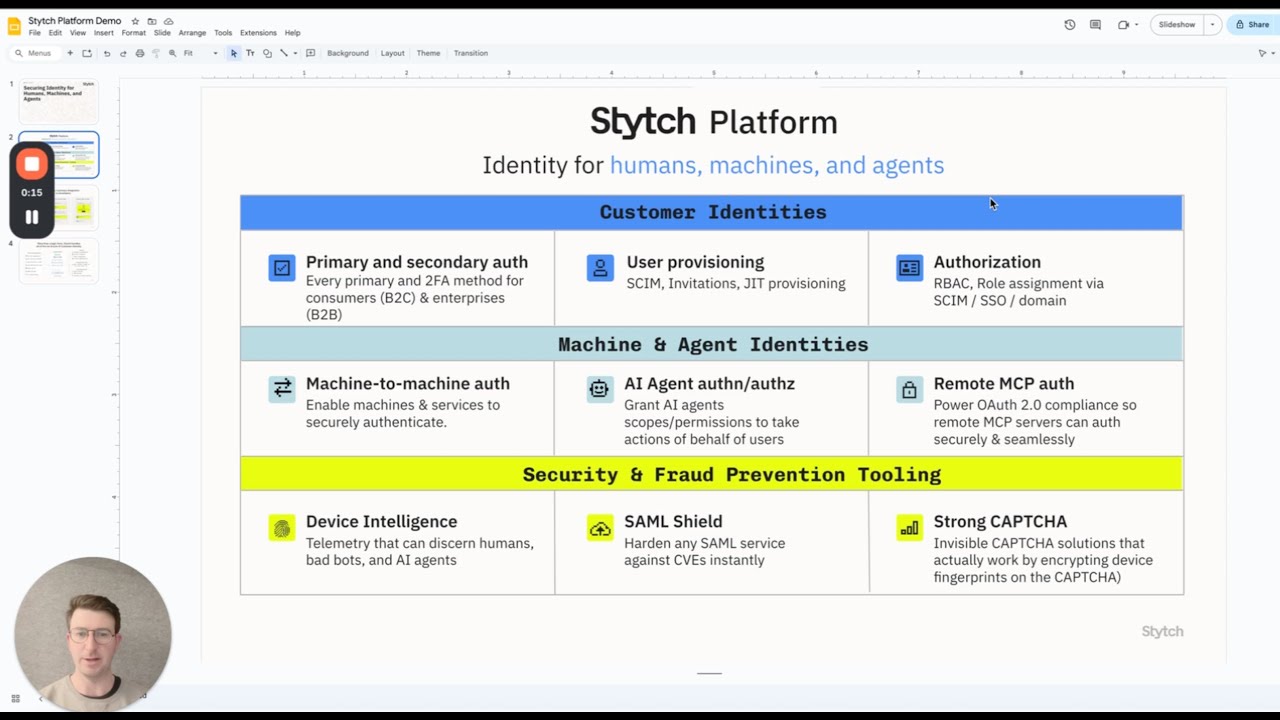This screenshot has height=720, width=1280.
Task: Select the Customer Identities header bar
Action: pyautogui.click(x=712, y=212)
